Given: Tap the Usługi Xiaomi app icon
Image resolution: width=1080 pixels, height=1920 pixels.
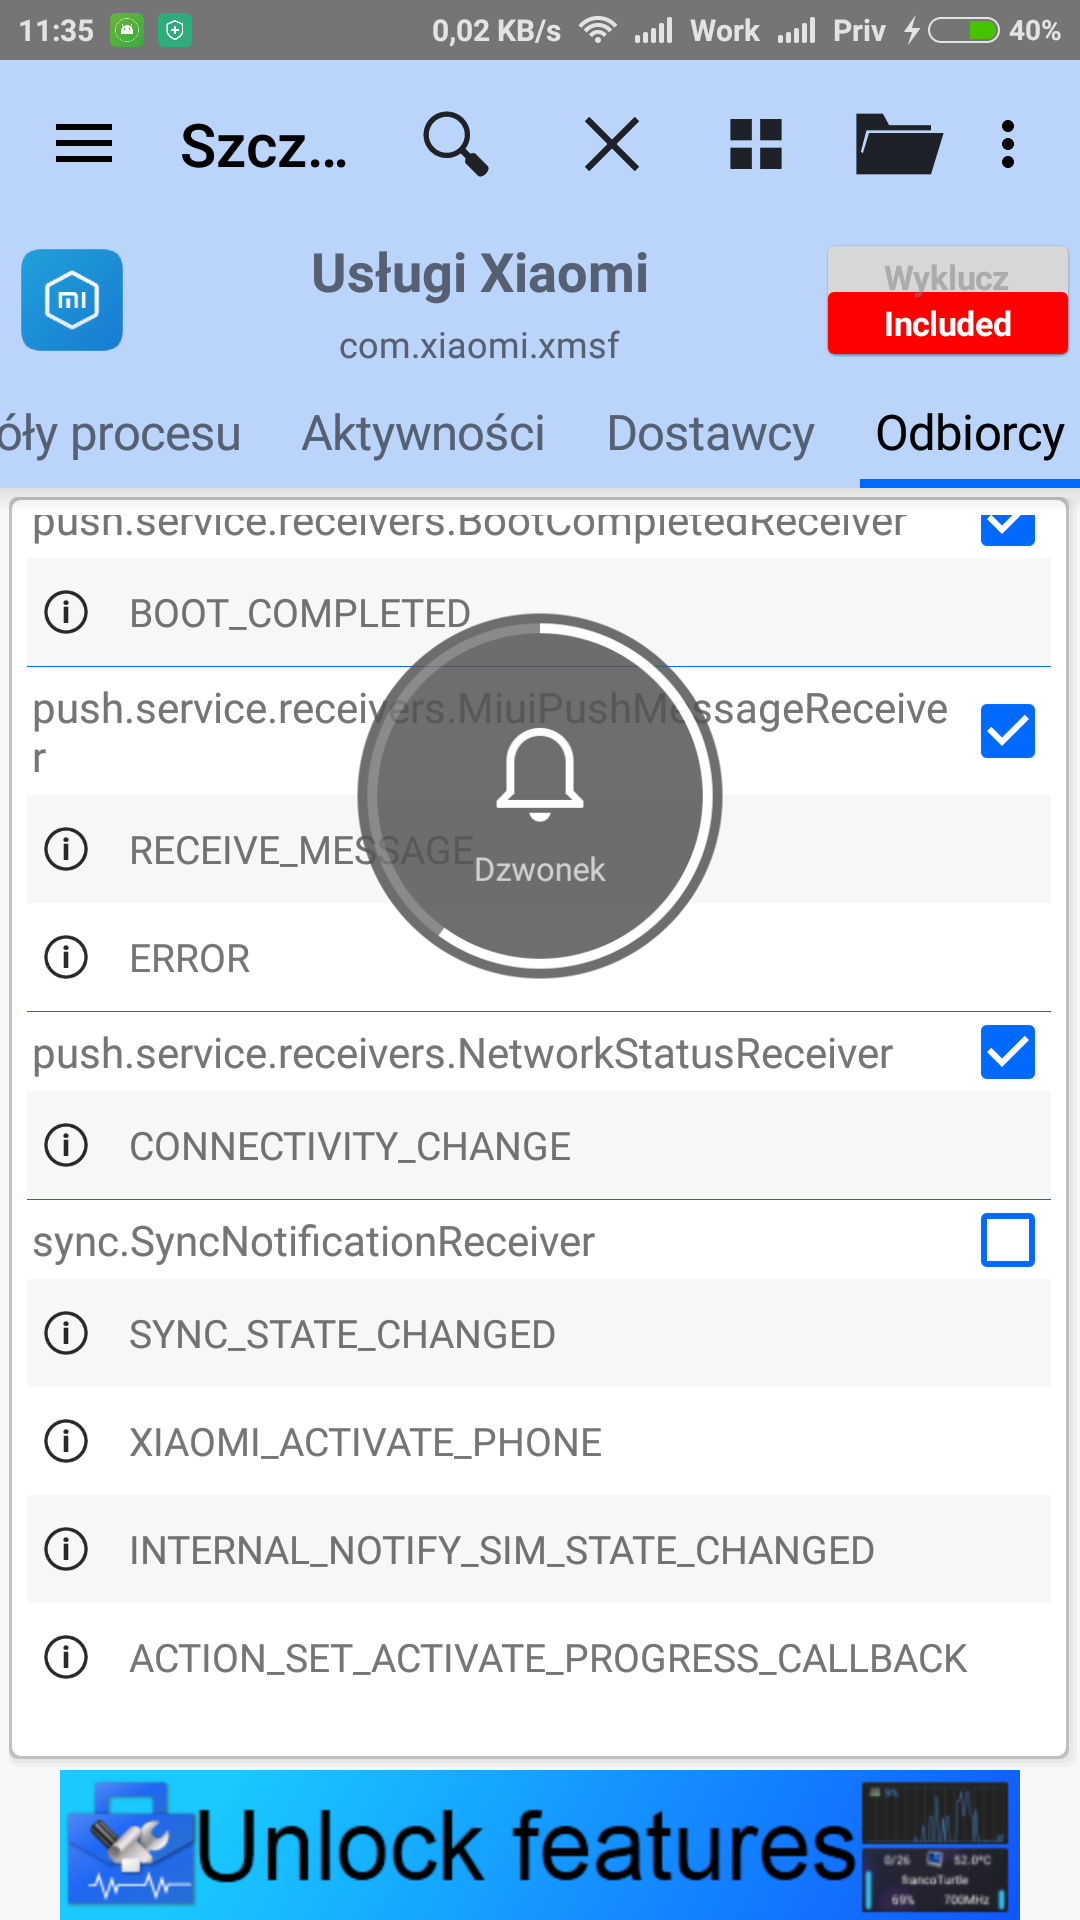Looking at the screenshot, I should 72,300.
